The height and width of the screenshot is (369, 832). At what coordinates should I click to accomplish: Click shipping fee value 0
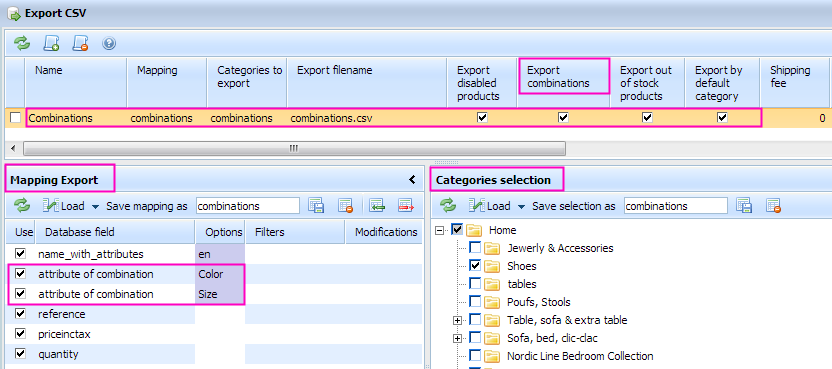[x=822, y=118]
